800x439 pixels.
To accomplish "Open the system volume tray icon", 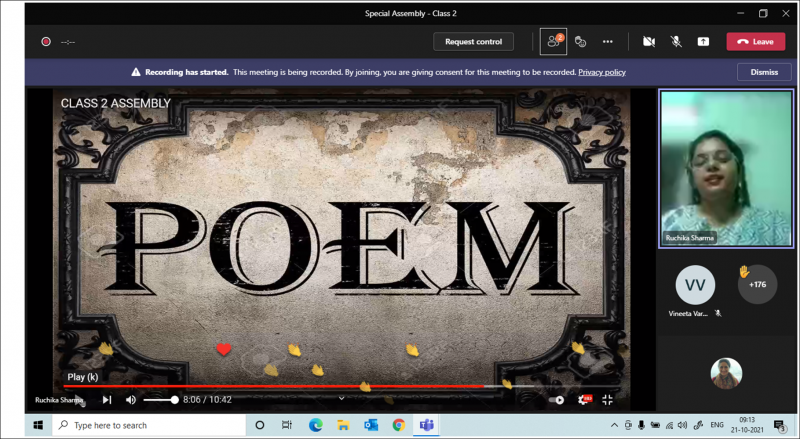I will tap(683, 425).
